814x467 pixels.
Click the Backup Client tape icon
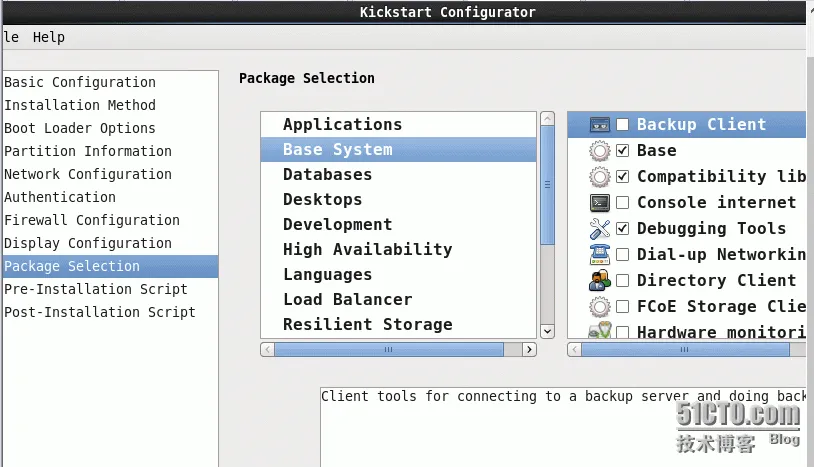coord(600,125)
